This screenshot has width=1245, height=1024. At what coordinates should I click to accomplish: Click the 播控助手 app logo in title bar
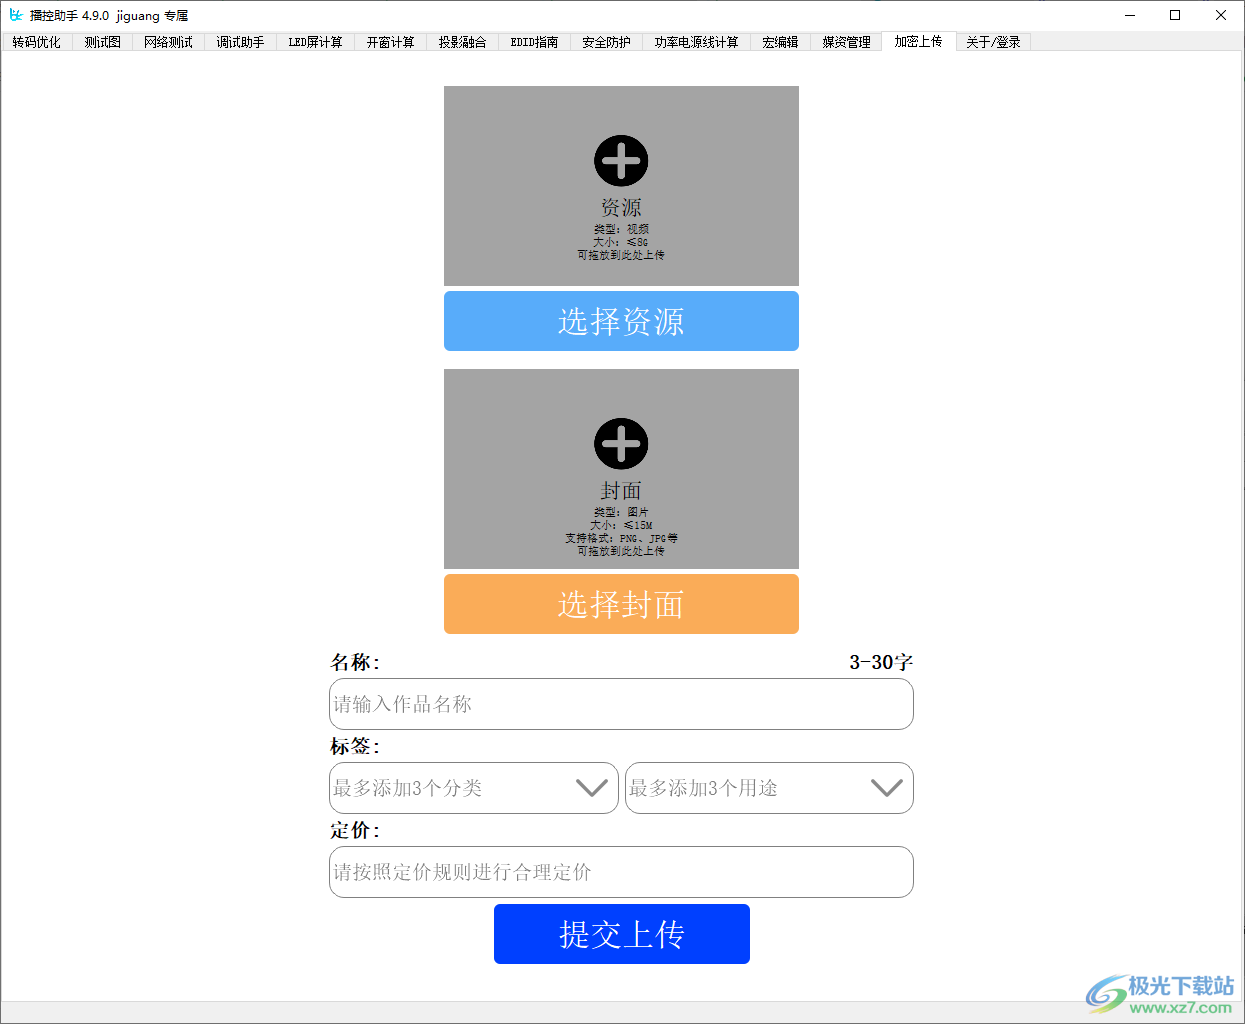pyautogui.click(x=14, y=15)
